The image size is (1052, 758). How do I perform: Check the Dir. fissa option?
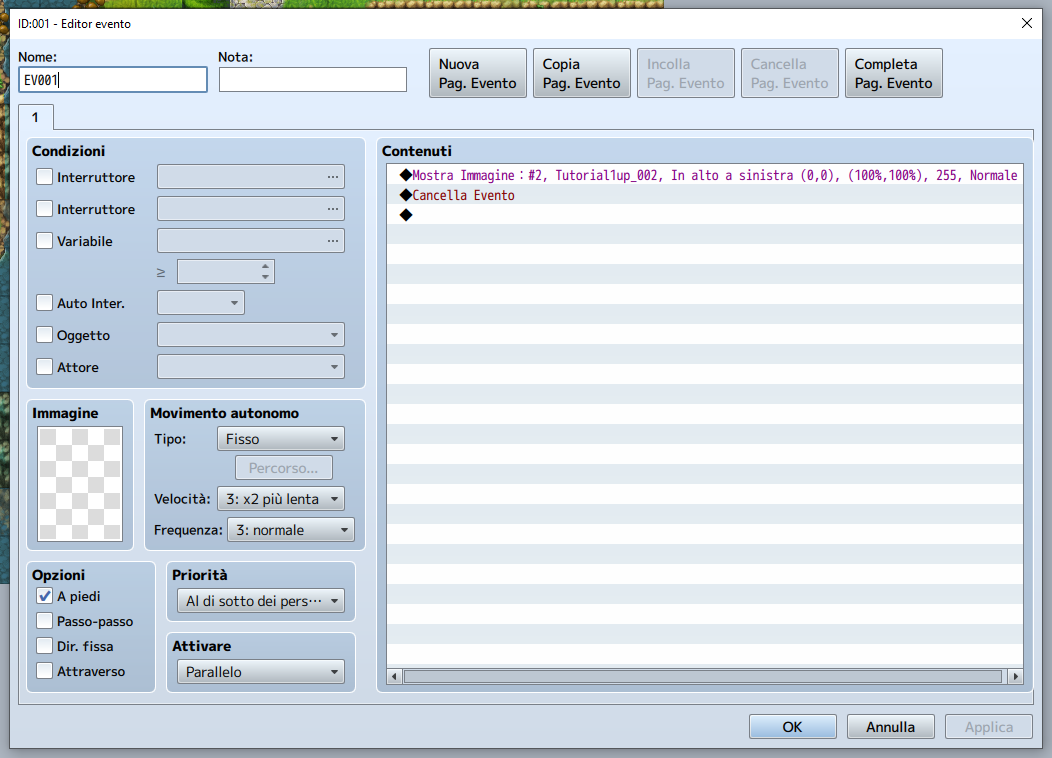click(x=45, y=646)
